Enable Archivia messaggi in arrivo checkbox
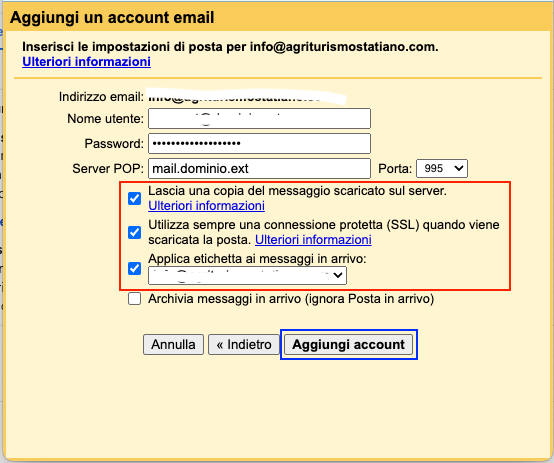The width and height of the screenshot is (554, 463). (134, 299)
